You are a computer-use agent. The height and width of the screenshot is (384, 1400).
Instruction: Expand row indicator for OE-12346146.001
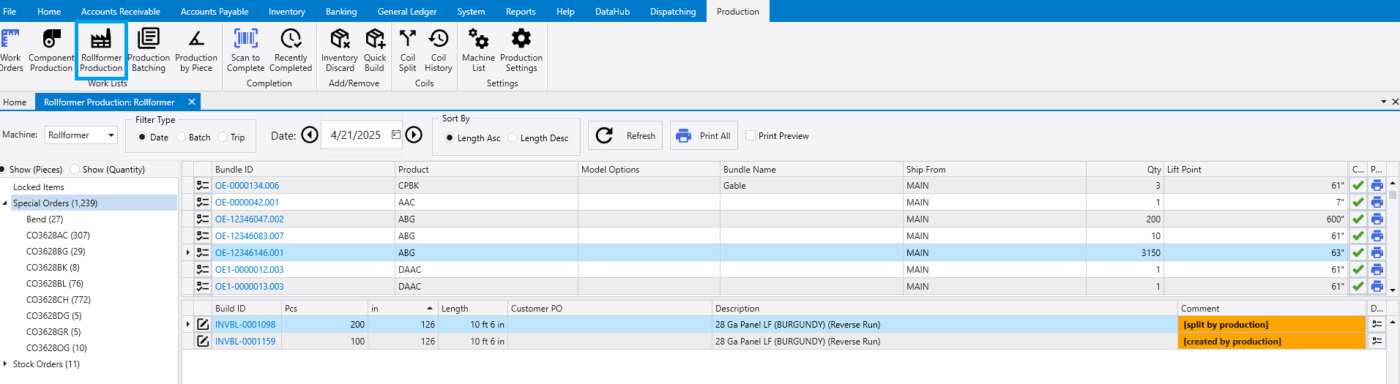[188, 253]
